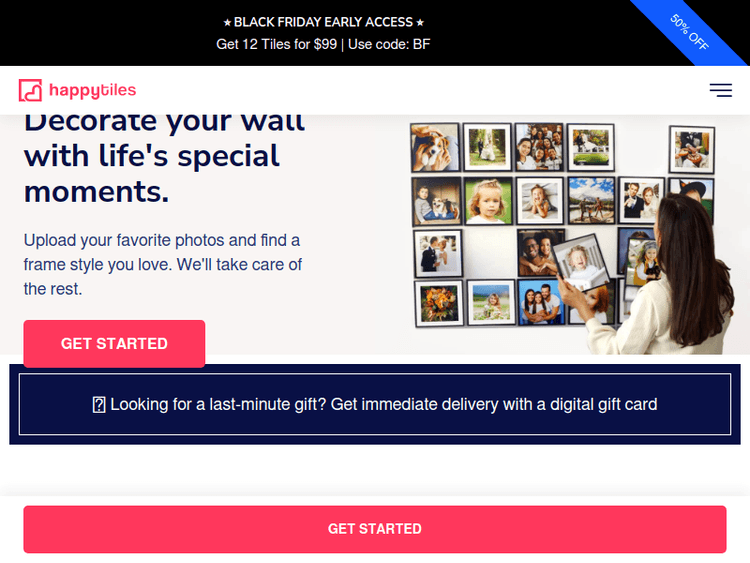Click the Black Friday Early Access headline
The height and width of the screenshot is (563, 750).
click(x=324, y=22)
